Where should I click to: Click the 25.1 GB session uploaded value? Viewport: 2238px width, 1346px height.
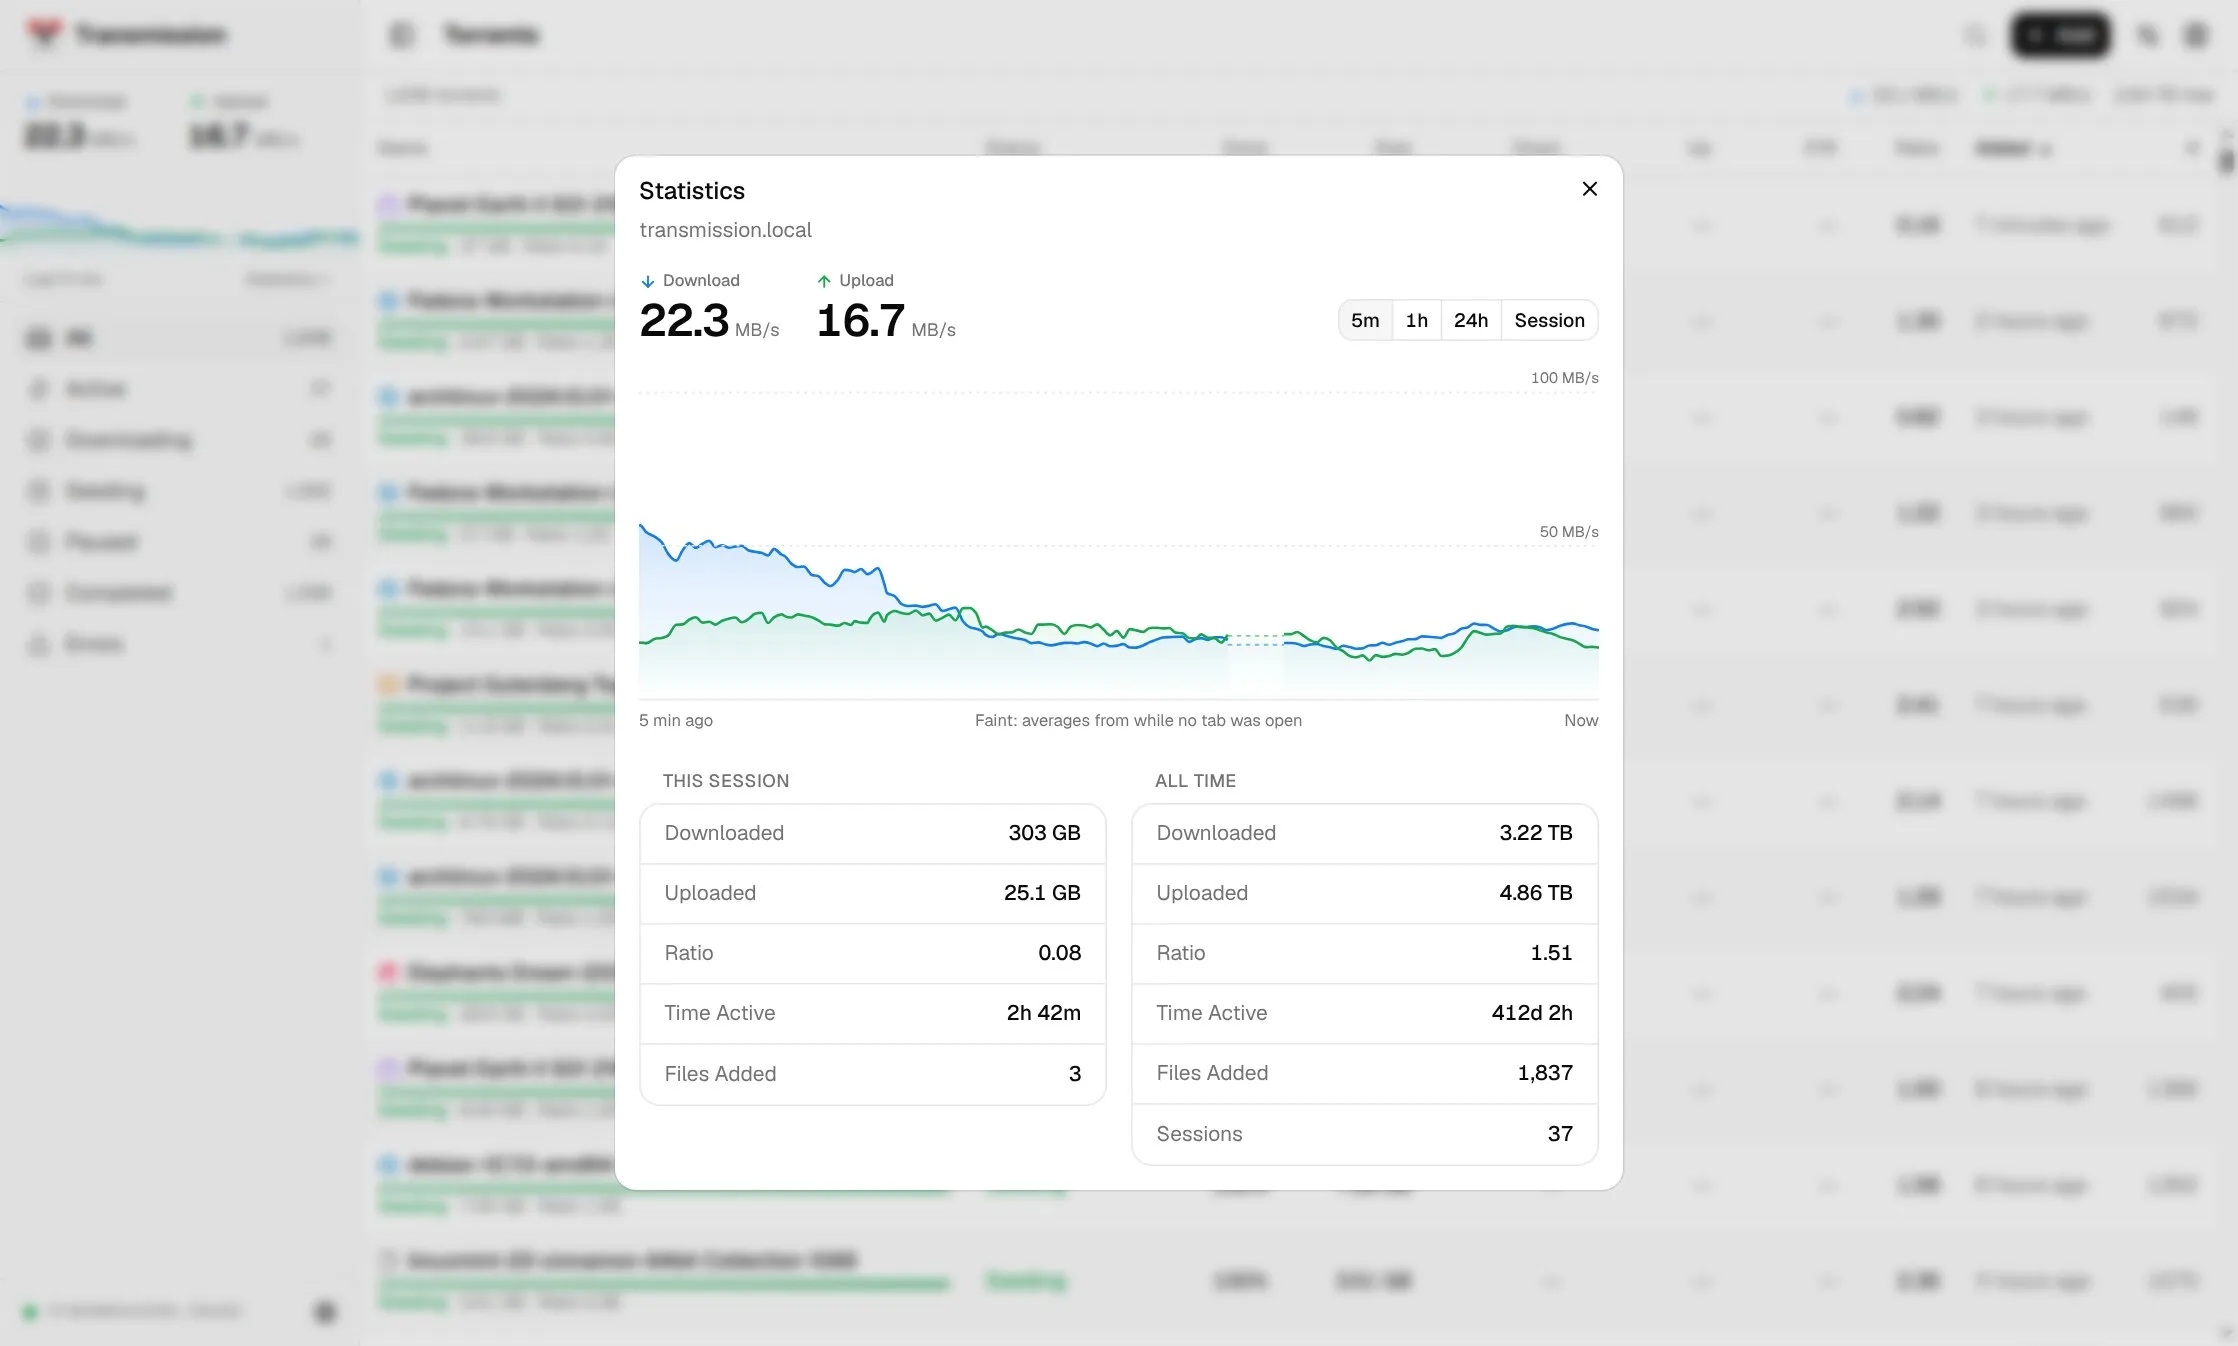click(1042, 893)
